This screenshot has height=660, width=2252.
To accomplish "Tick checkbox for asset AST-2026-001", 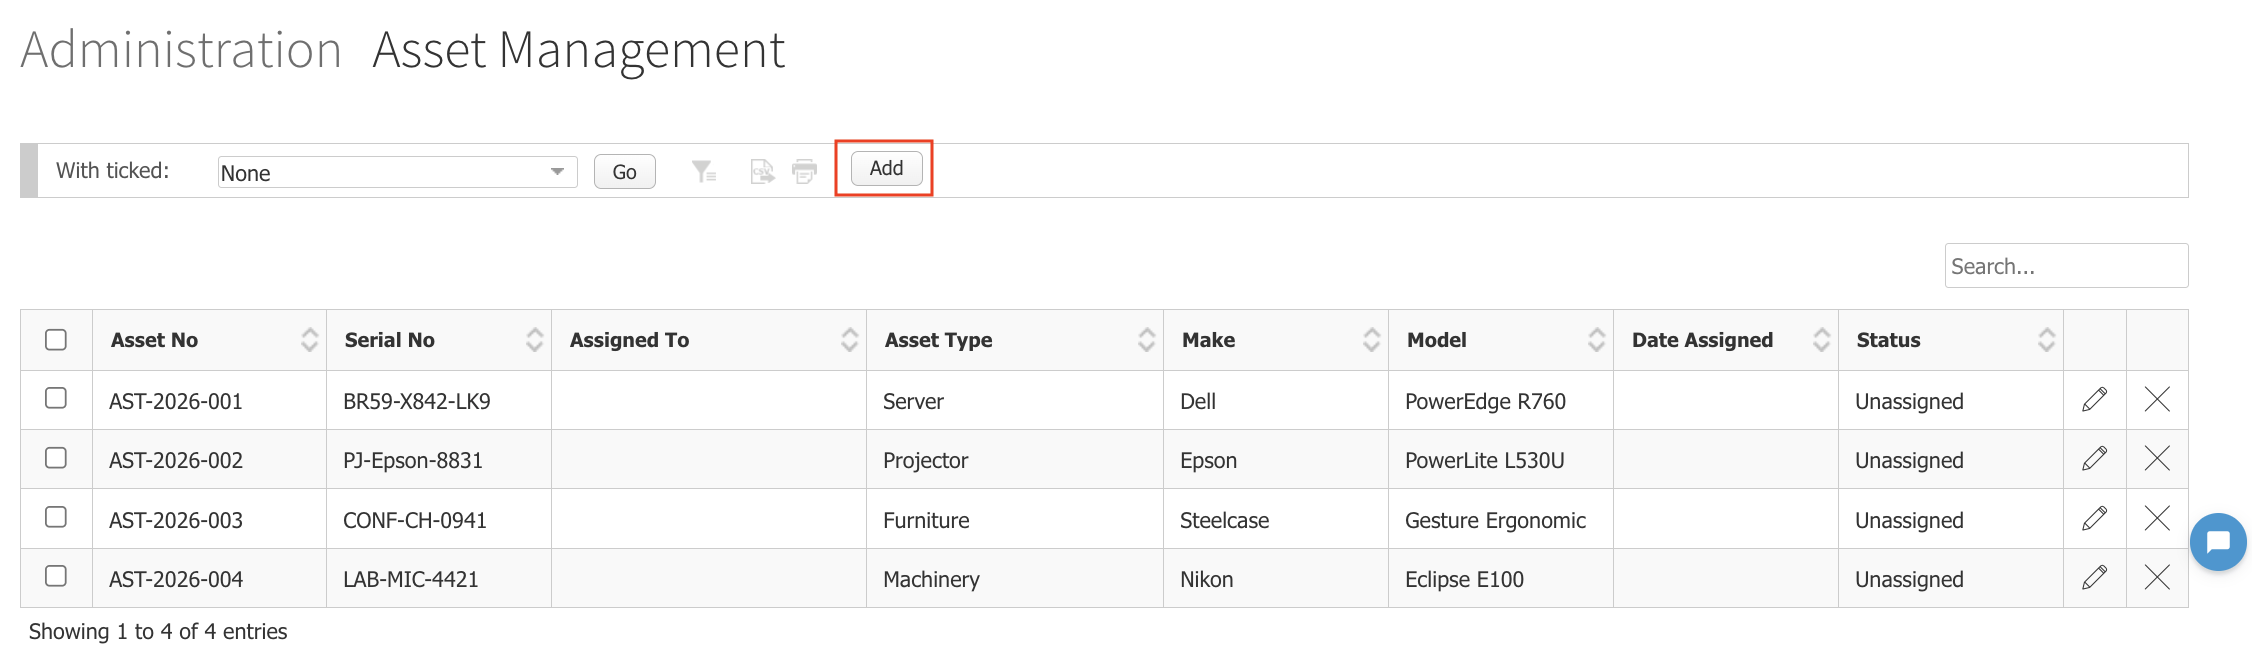I will [56, 398].
